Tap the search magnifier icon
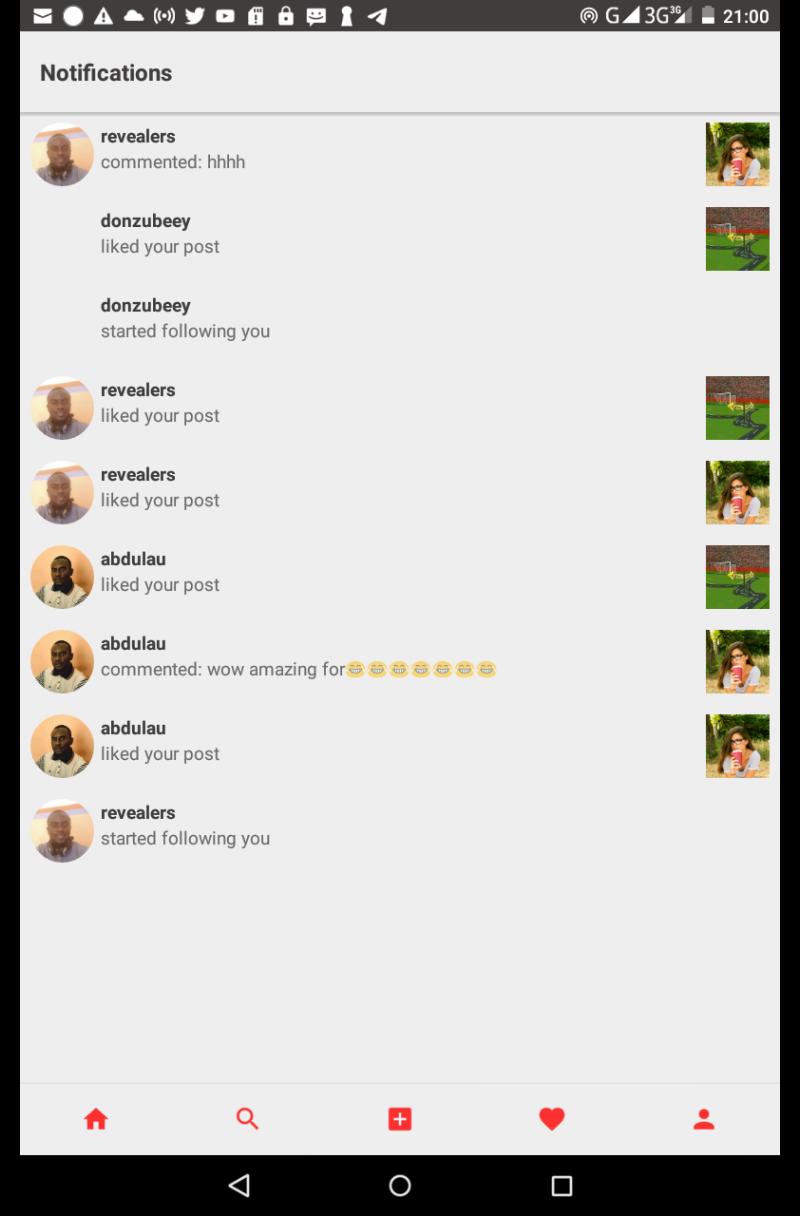This screenshot has width=800, height=1216. (248, 1119)
